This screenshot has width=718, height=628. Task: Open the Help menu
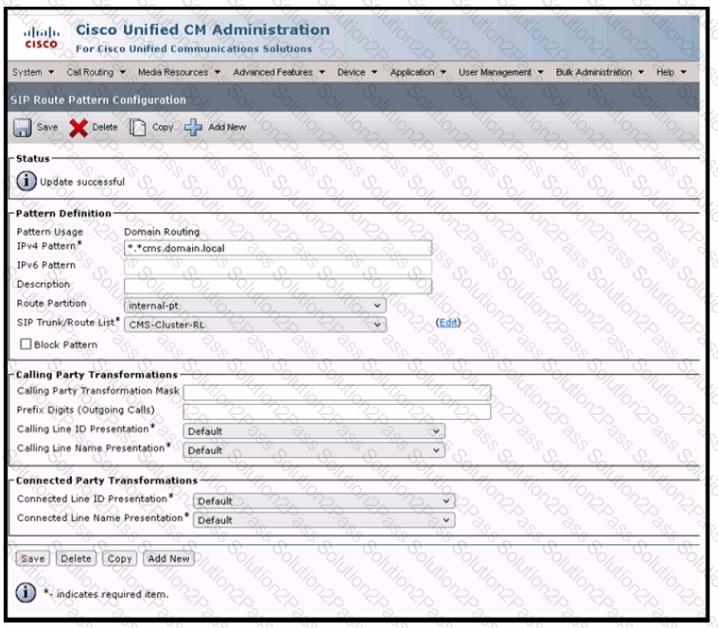[x=671, y=72]
